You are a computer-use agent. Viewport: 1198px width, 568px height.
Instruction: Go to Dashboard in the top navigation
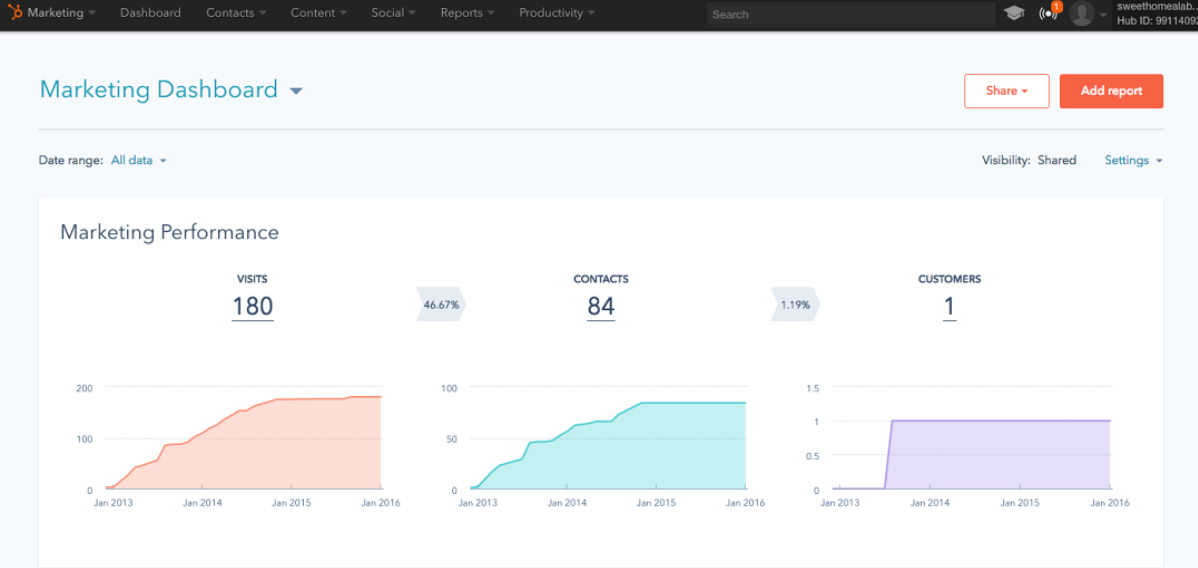tap(151, 13)
